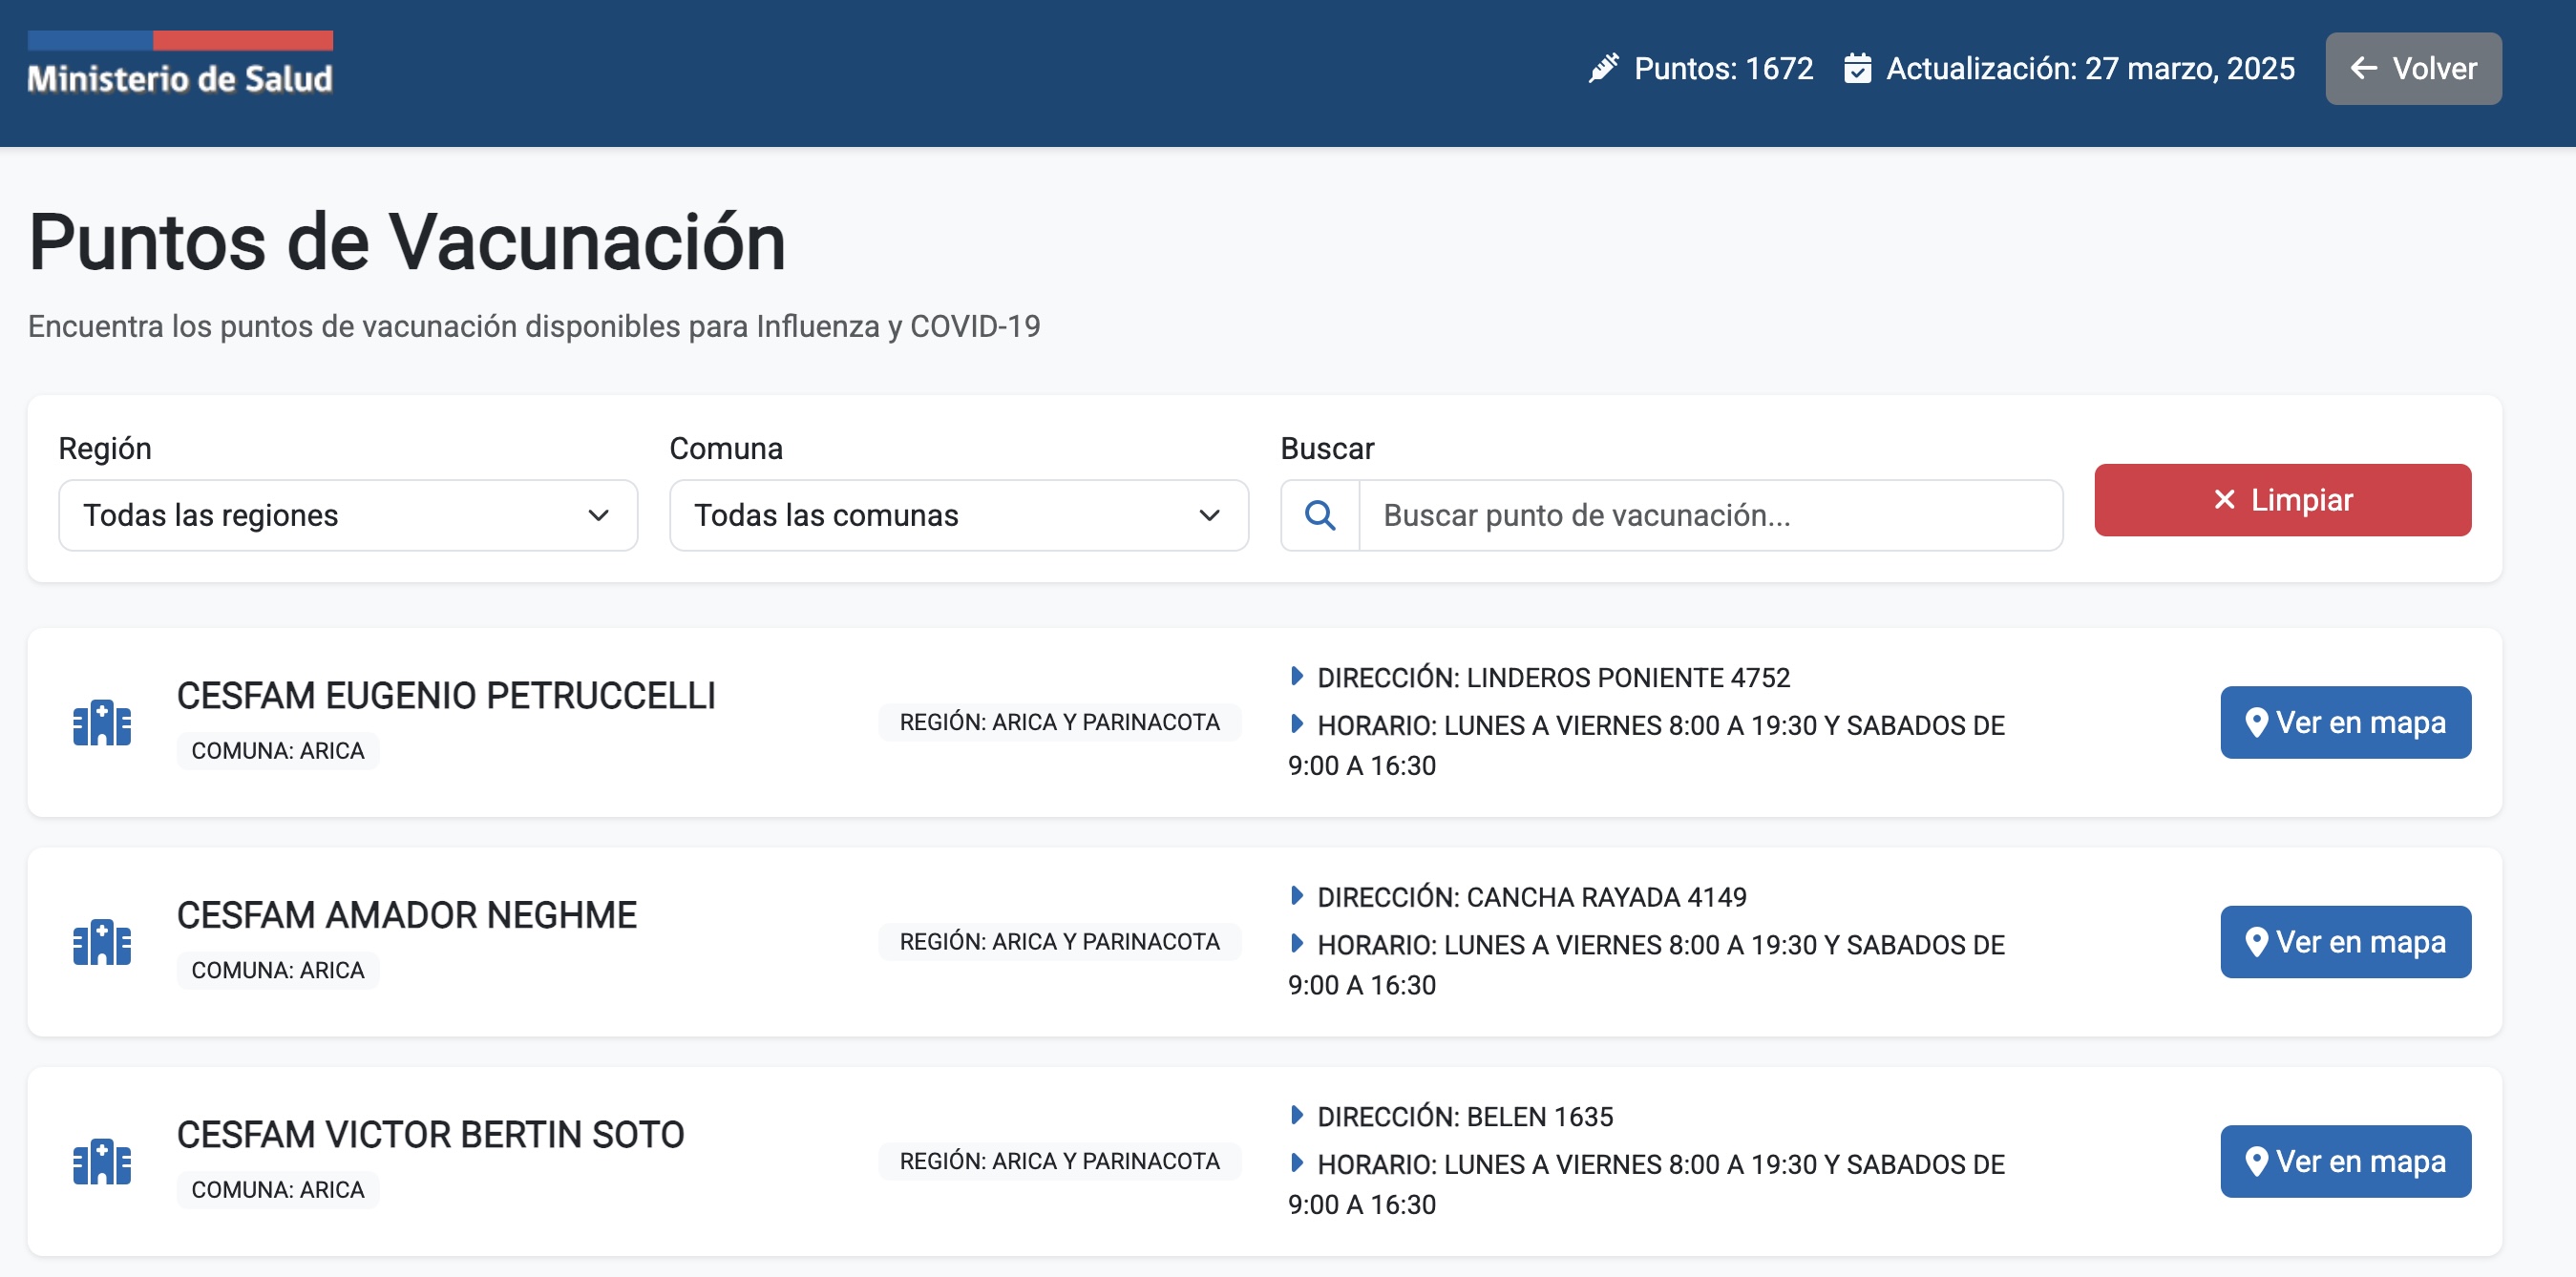Clear filters with the Limpiar button
The height and width of the screenshot is (1277, 2576).
(2282, 500)
